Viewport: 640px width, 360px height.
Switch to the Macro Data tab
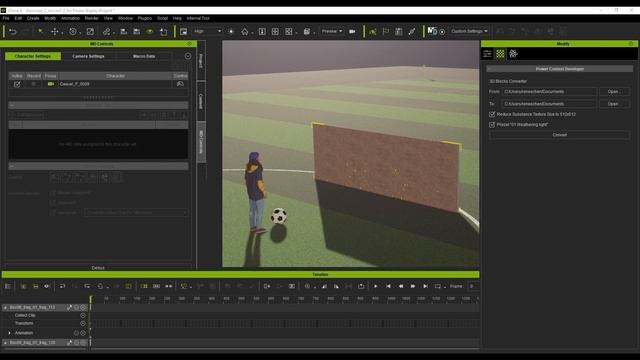point(144,56)
